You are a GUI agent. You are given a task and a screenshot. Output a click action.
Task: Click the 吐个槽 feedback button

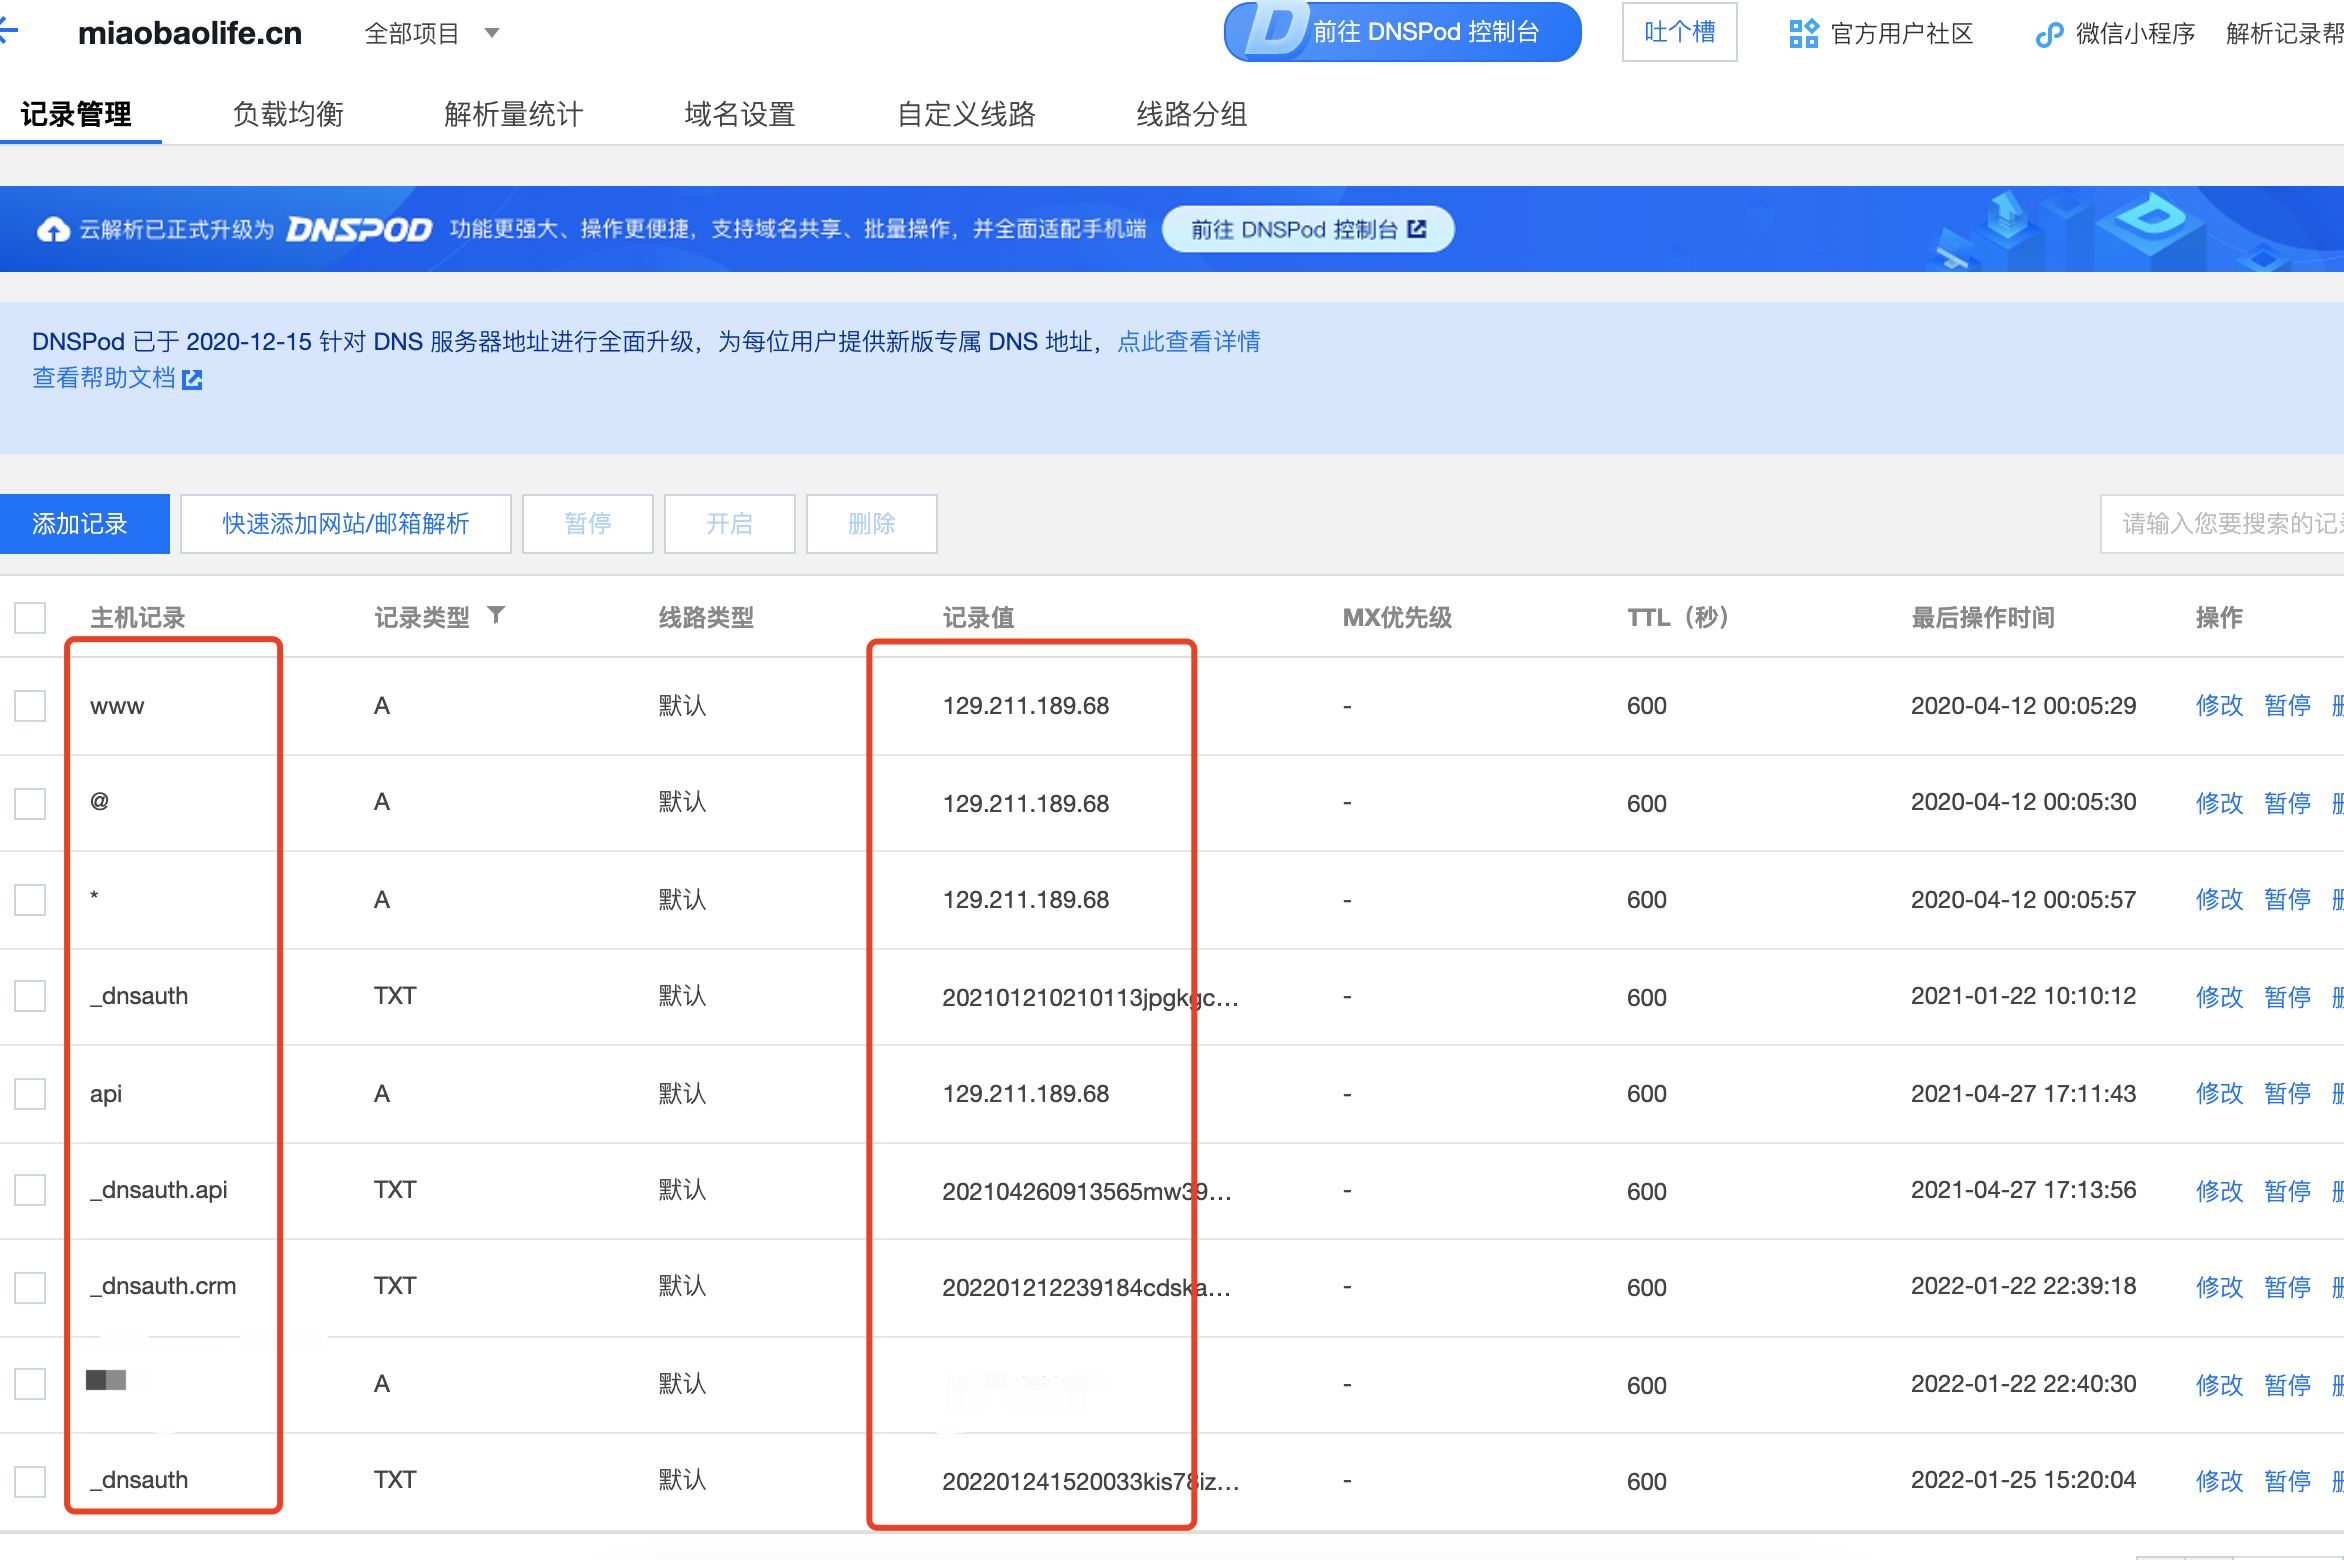[1679, 32]
